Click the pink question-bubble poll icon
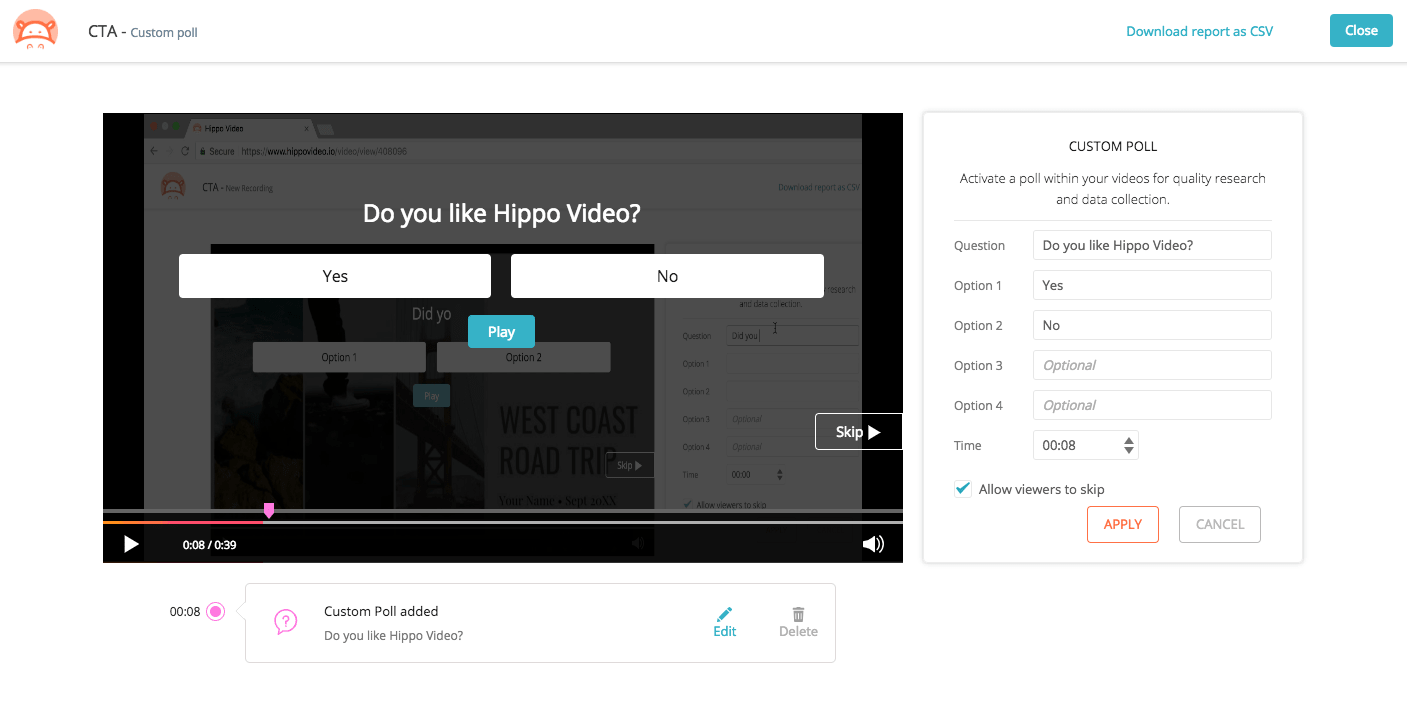Image resolution: width=1407 pixels, height=720 pixels. 286,620
